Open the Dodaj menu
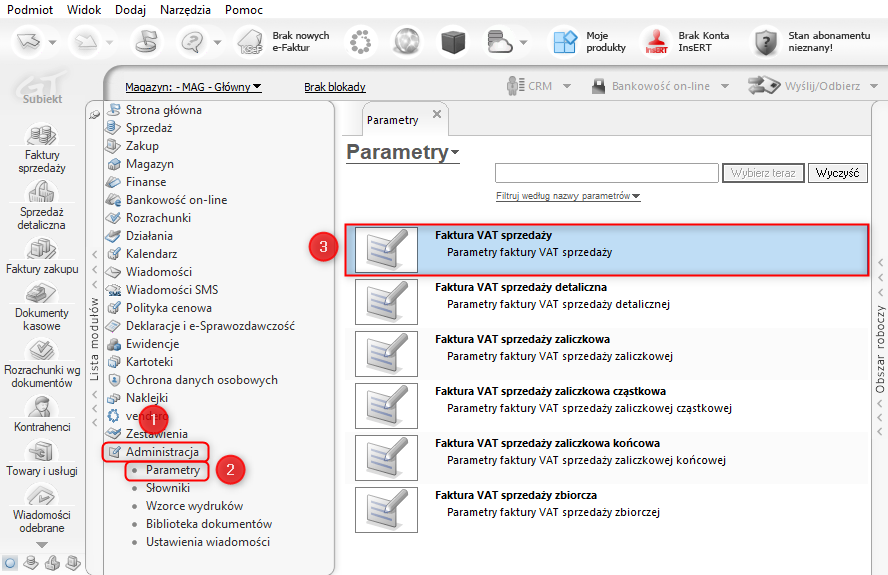Screen dimensions: 888x575 point(130,10)
